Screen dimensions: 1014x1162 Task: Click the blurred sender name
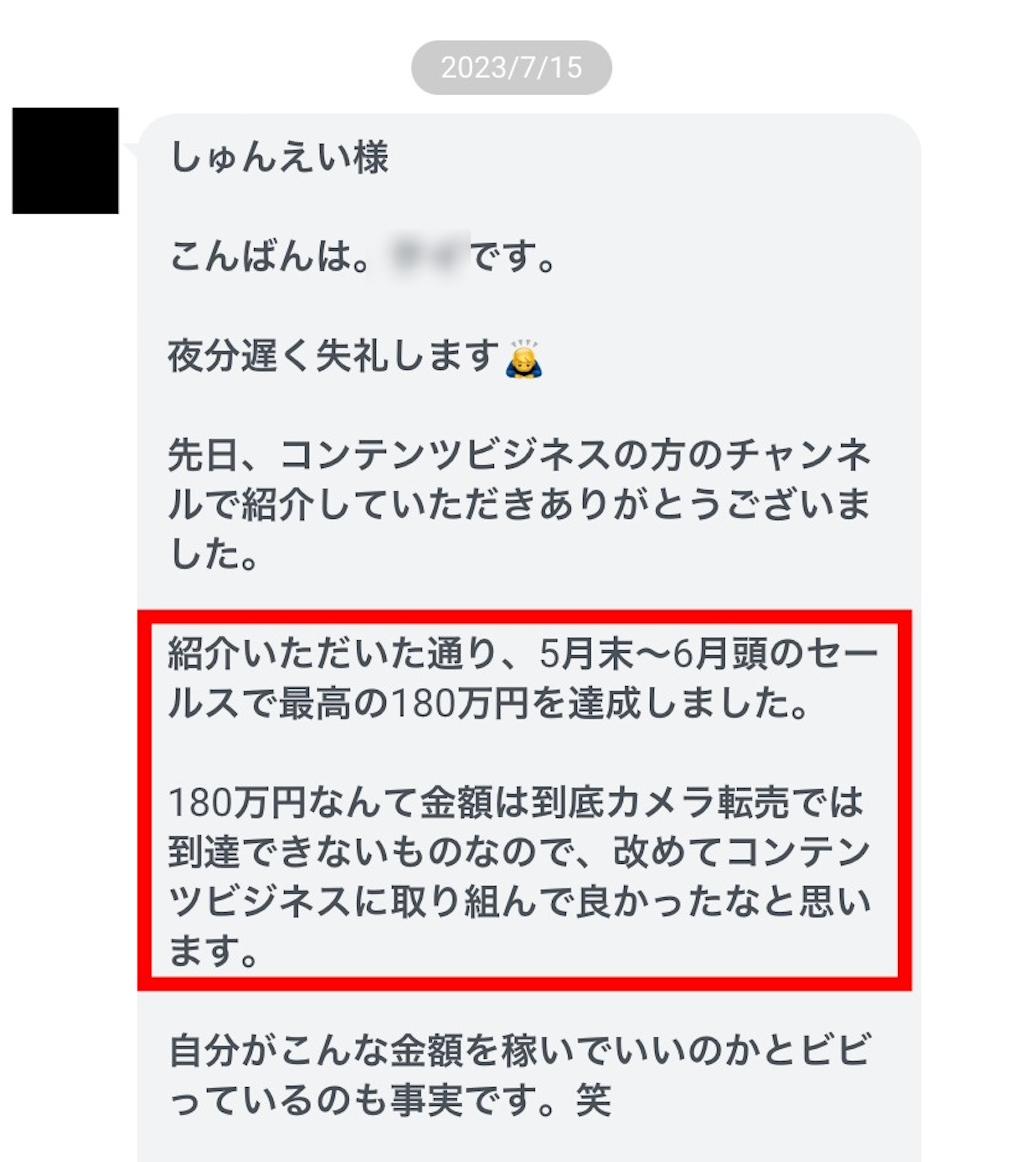point(428,256)
